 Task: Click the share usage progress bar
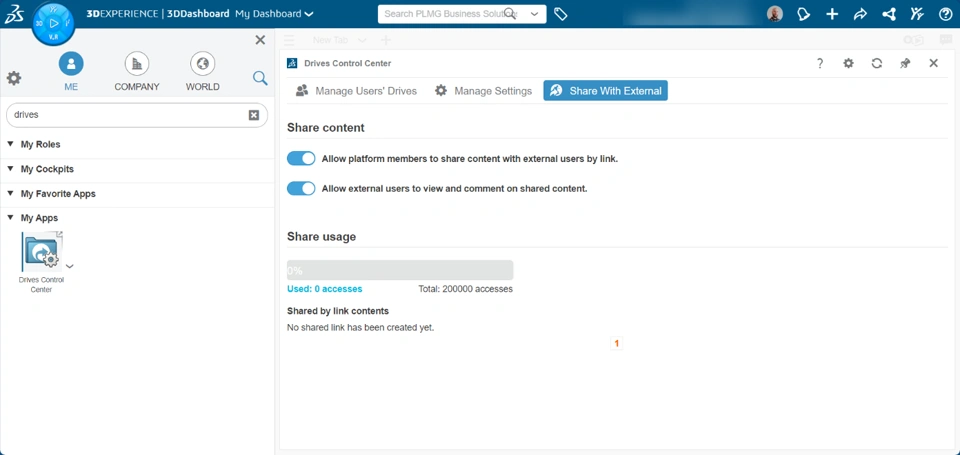(x=400, y=270)
